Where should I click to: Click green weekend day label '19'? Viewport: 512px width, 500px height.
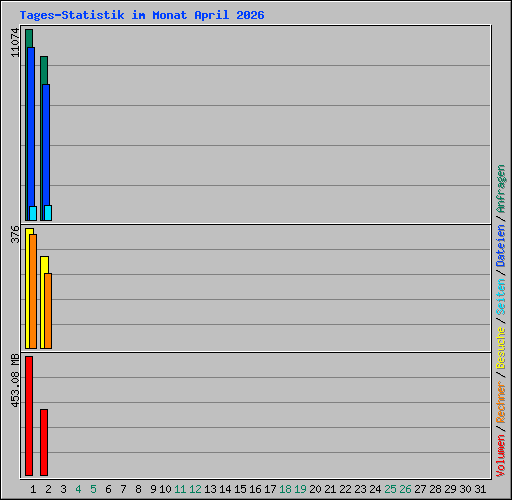300,489
